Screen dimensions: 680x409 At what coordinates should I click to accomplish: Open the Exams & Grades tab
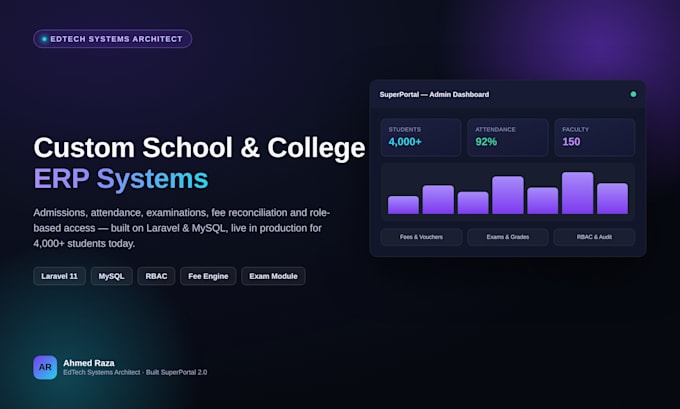pyautogui.click(x=508, y=237)
